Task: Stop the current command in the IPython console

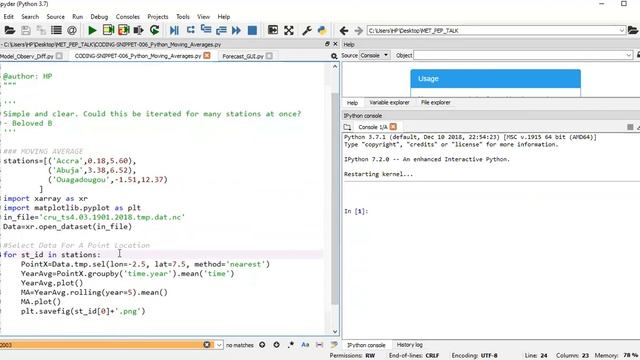Action: [630, 127]
